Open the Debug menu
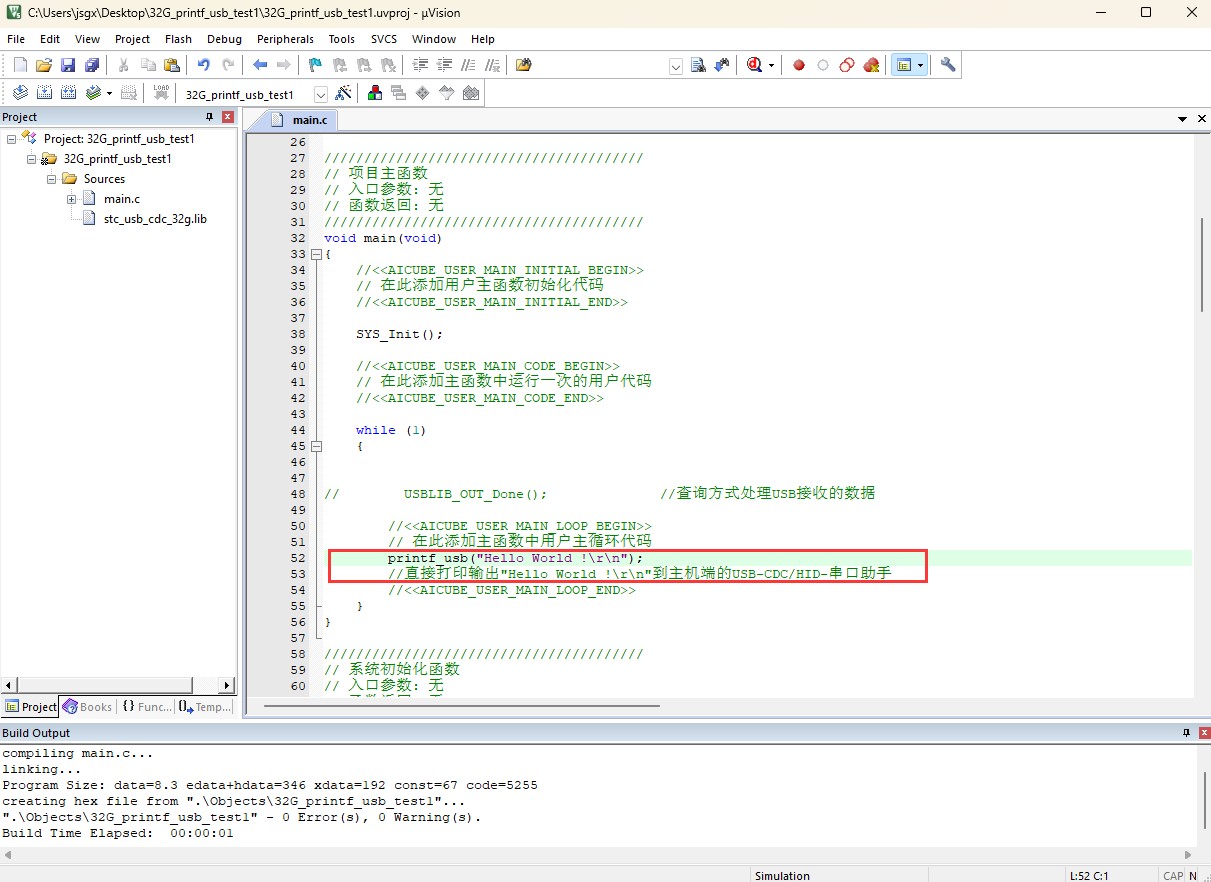Image resolution: width=1211 pixels, height=882 pixels. pyautogui.click(x=224, y=39)
